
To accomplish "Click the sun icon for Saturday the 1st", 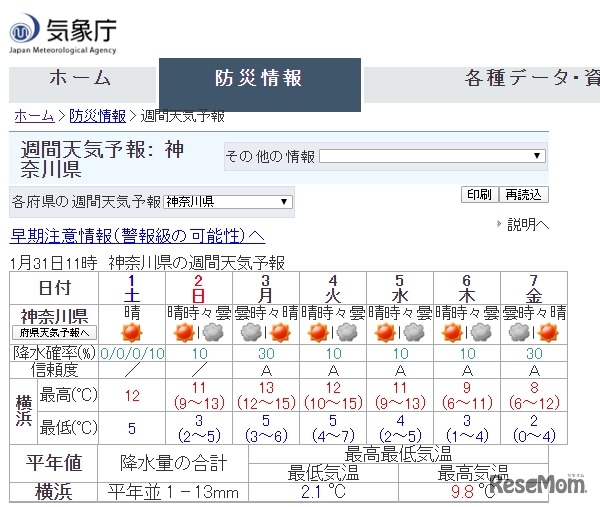I will click(132, 332).
